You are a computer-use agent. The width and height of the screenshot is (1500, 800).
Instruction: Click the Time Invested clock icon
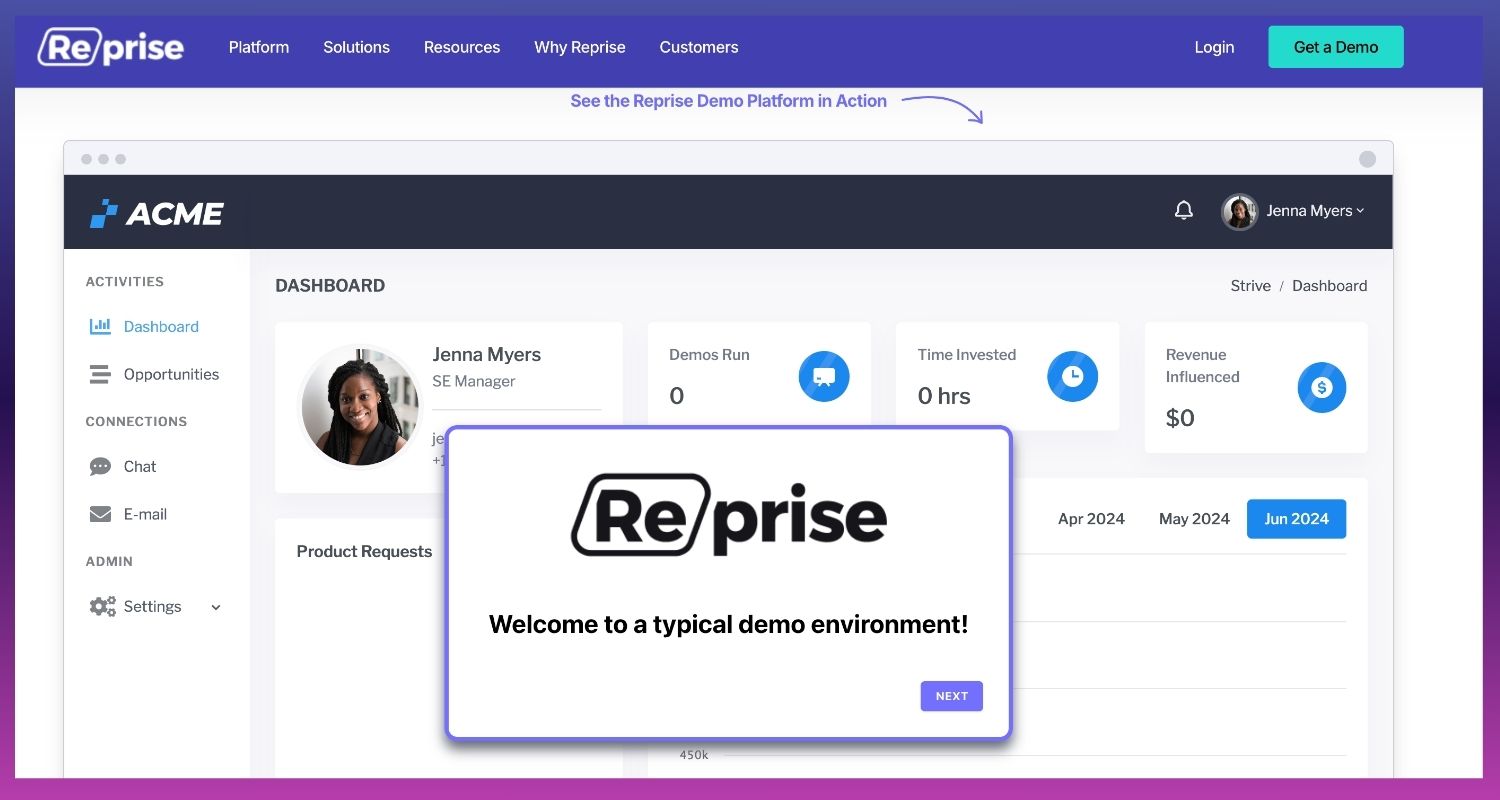(x=1072, y=377)
